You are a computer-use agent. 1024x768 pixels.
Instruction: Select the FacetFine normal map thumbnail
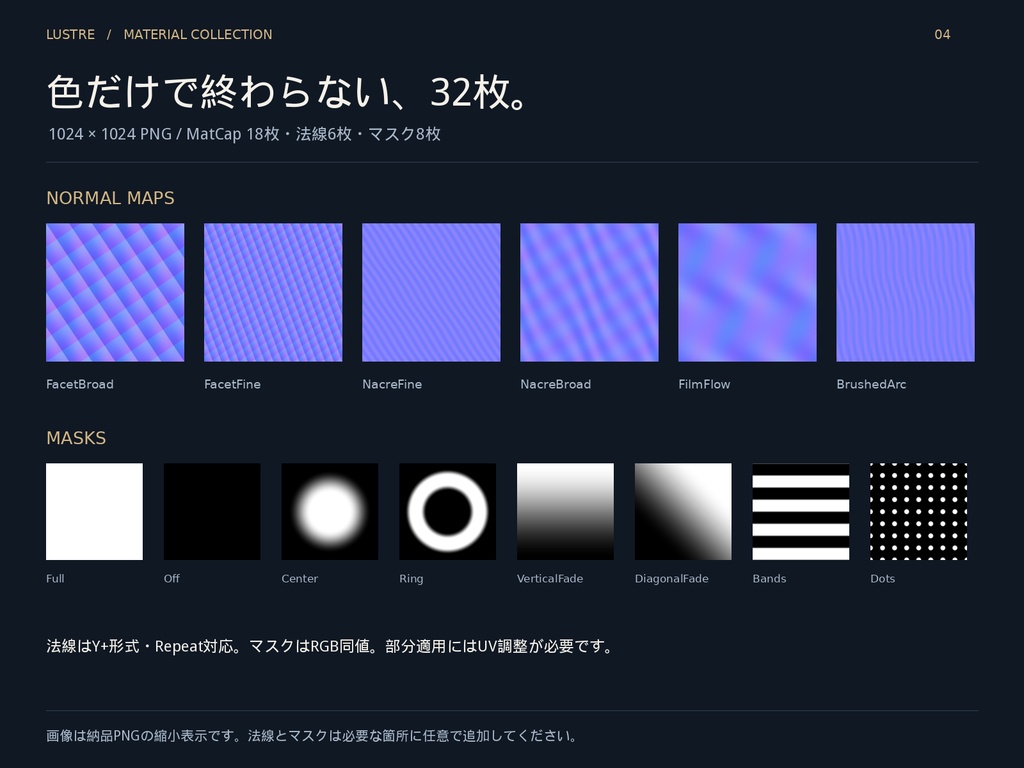[273, 293]
